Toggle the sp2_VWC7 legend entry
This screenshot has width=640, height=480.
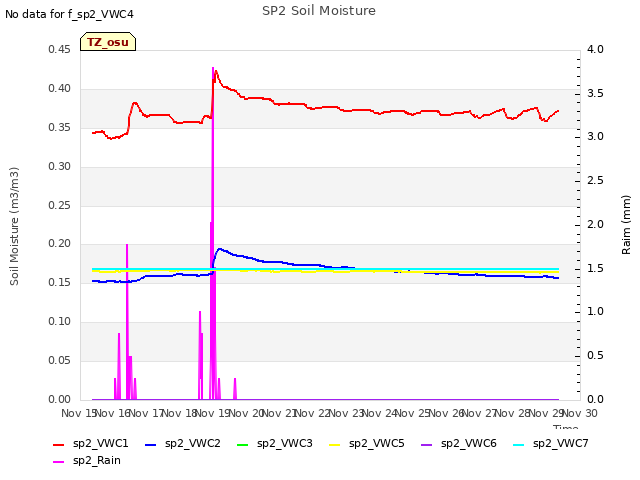[550, 443]
